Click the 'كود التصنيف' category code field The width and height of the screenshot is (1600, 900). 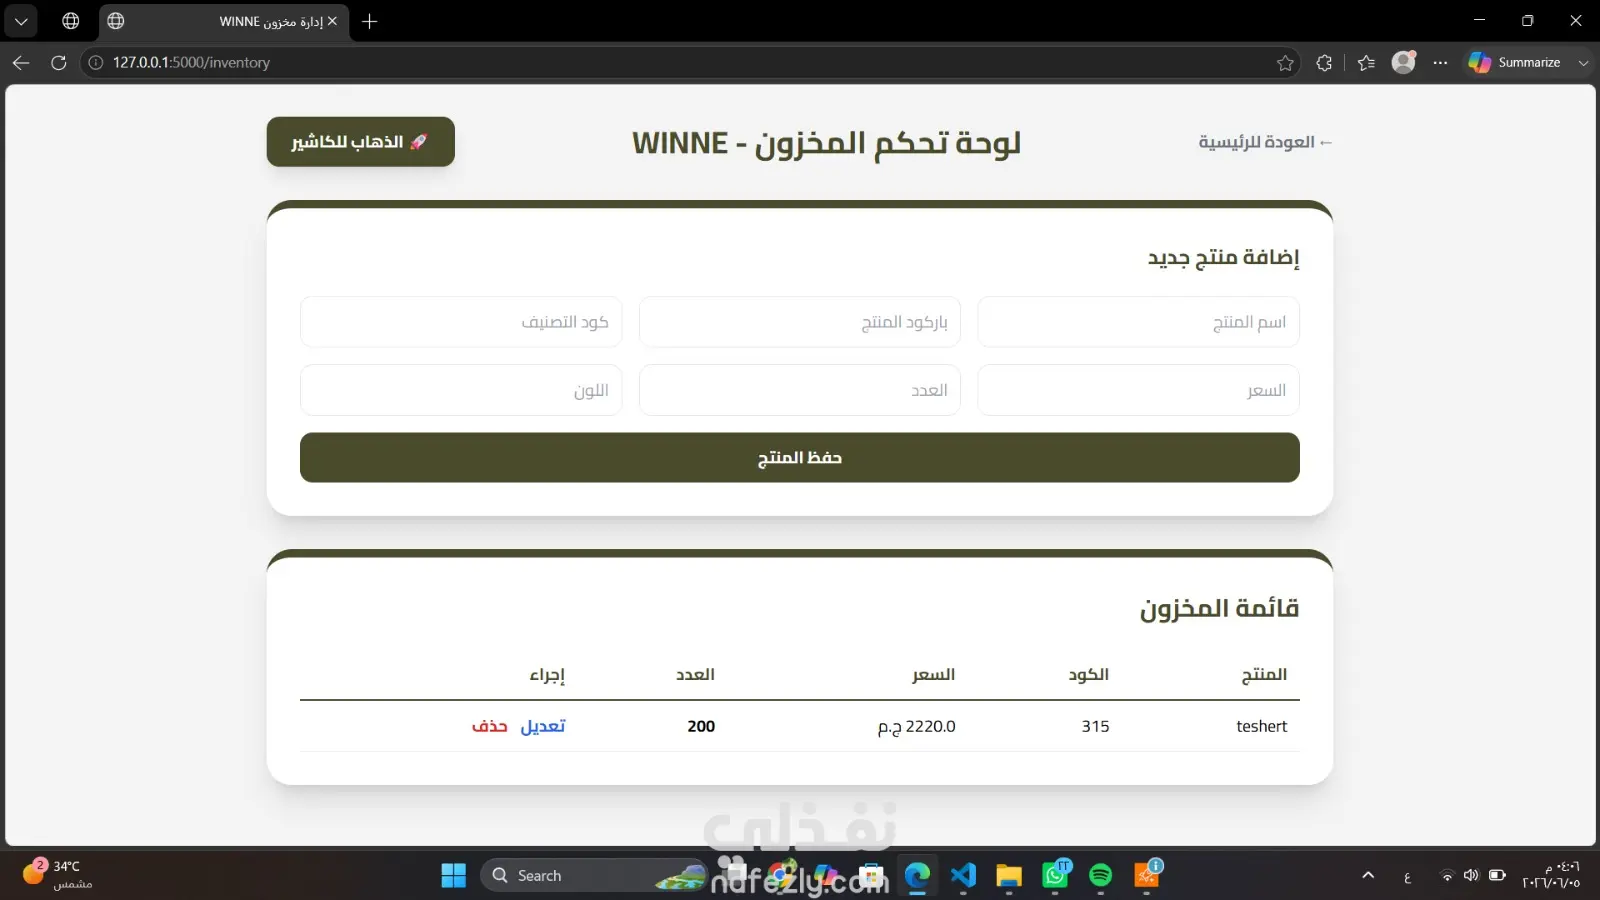461,322
